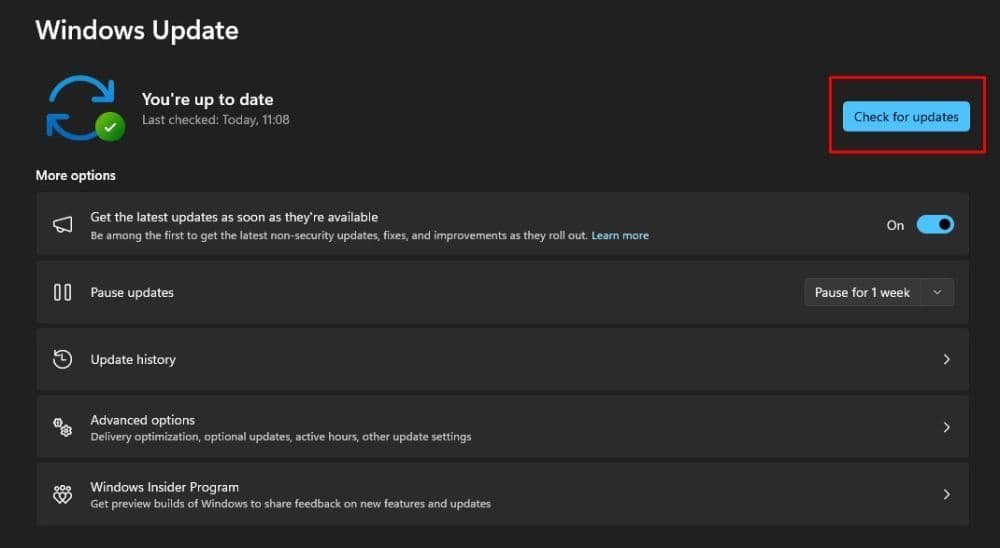Click the Advanced options gears icon
Screen dimensions: 1000x548
coord(62,427)
